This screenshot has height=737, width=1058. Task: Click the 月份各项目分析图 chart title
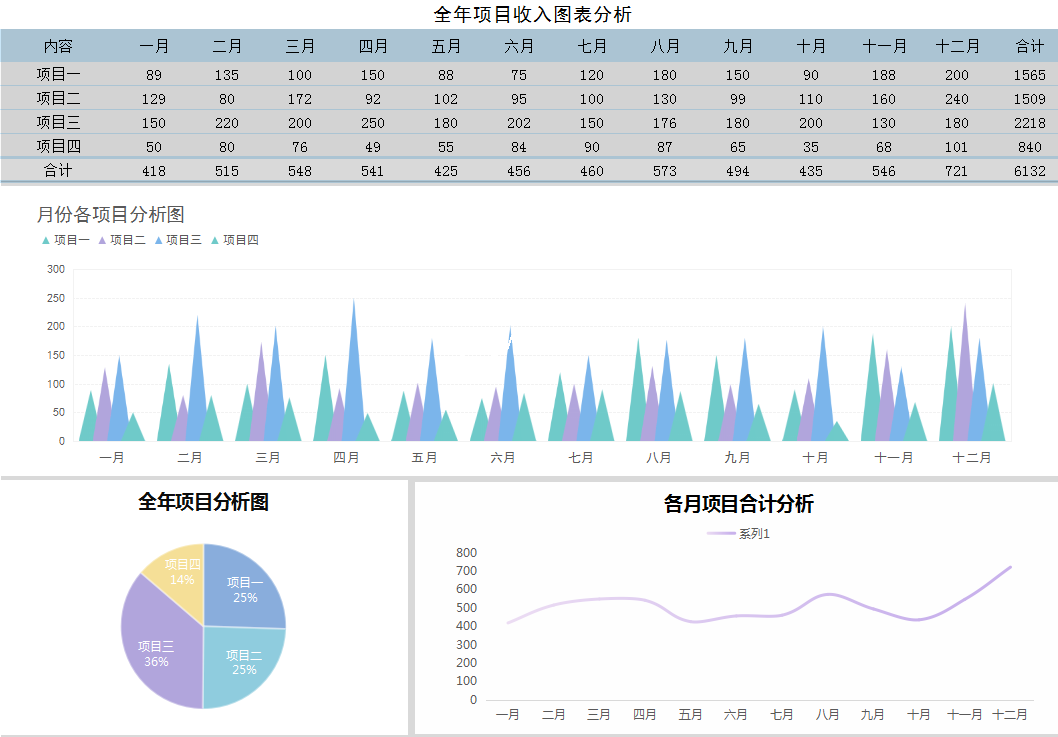110,214
